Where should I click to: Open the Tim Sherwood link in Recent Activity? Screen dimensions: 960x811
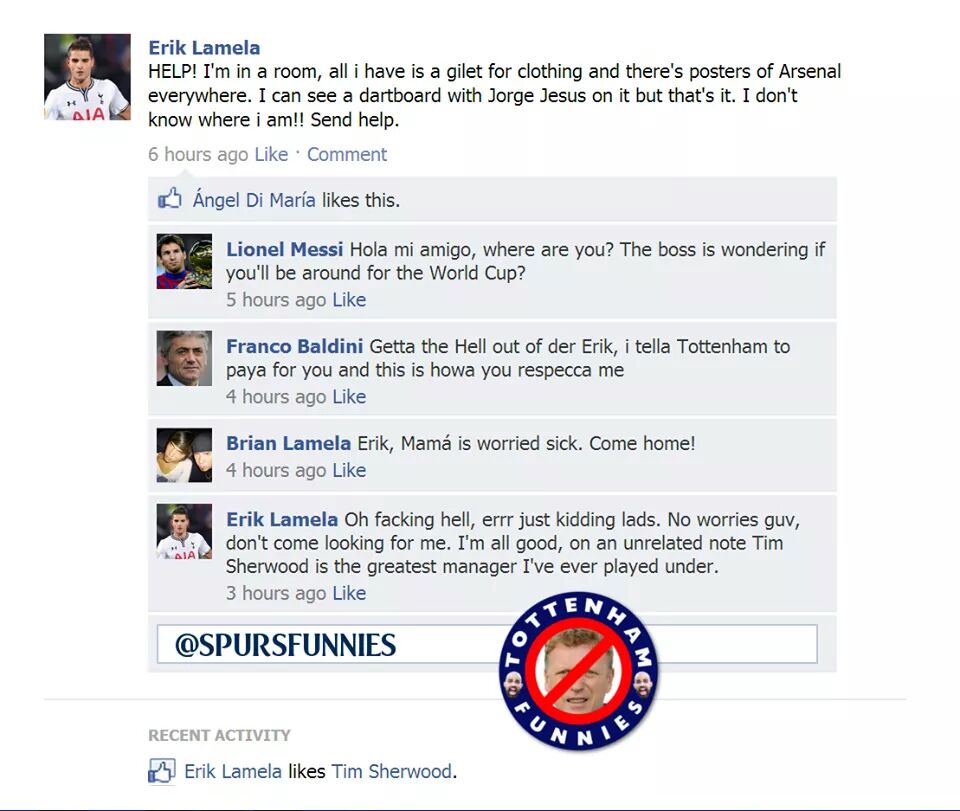tap(392, 771)
